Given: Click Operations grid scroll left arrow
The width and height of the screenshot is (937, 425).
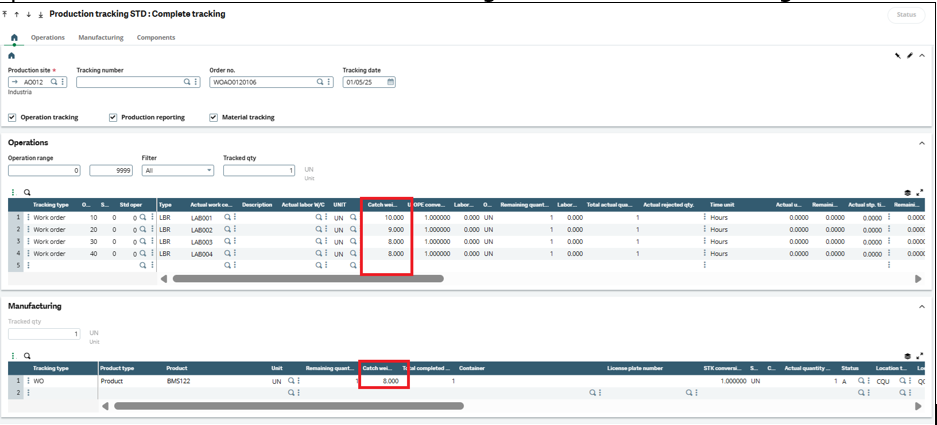Looking at the screenshot, I should pos(164,279).
